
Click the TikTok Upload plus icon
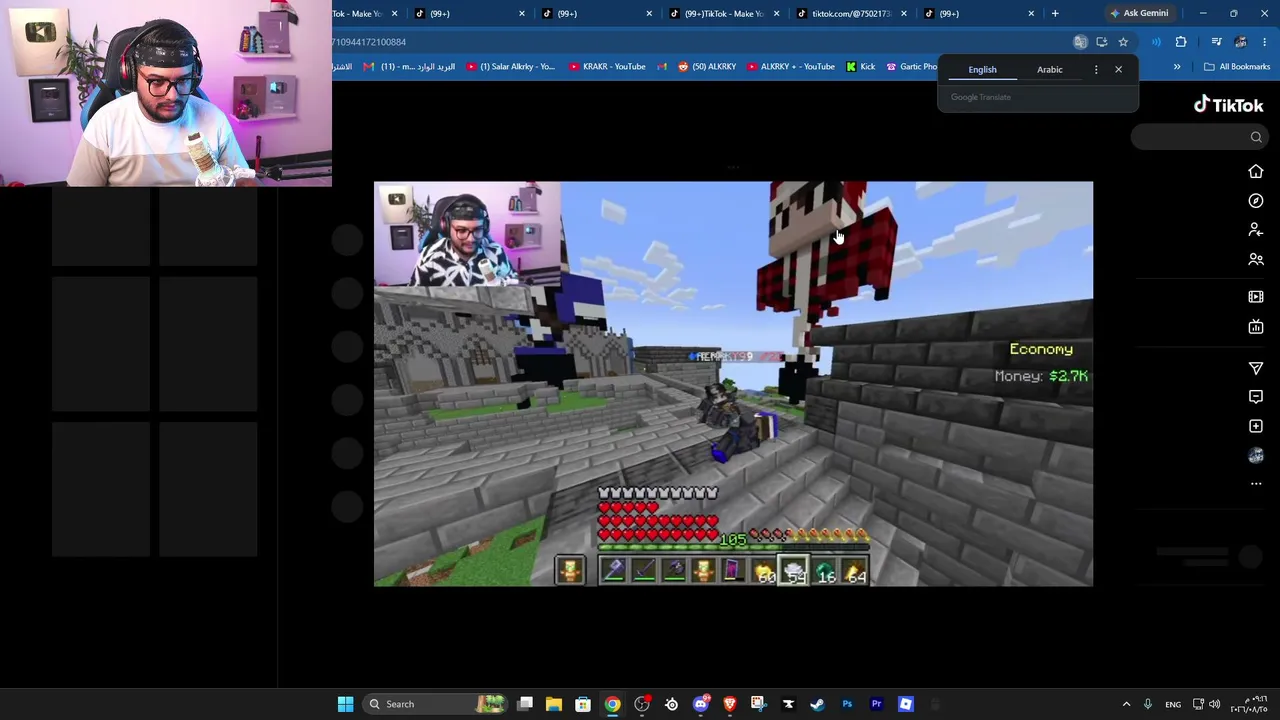click(1256, 426)
